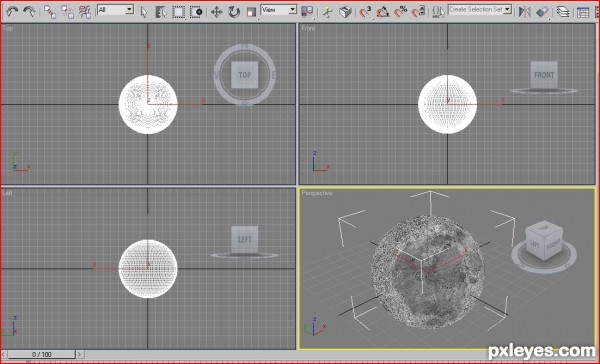Image resolution: width=600 pixels, height=364 pixels.
Task: Activate the Select and Move tool
Action: coord(217,12)
